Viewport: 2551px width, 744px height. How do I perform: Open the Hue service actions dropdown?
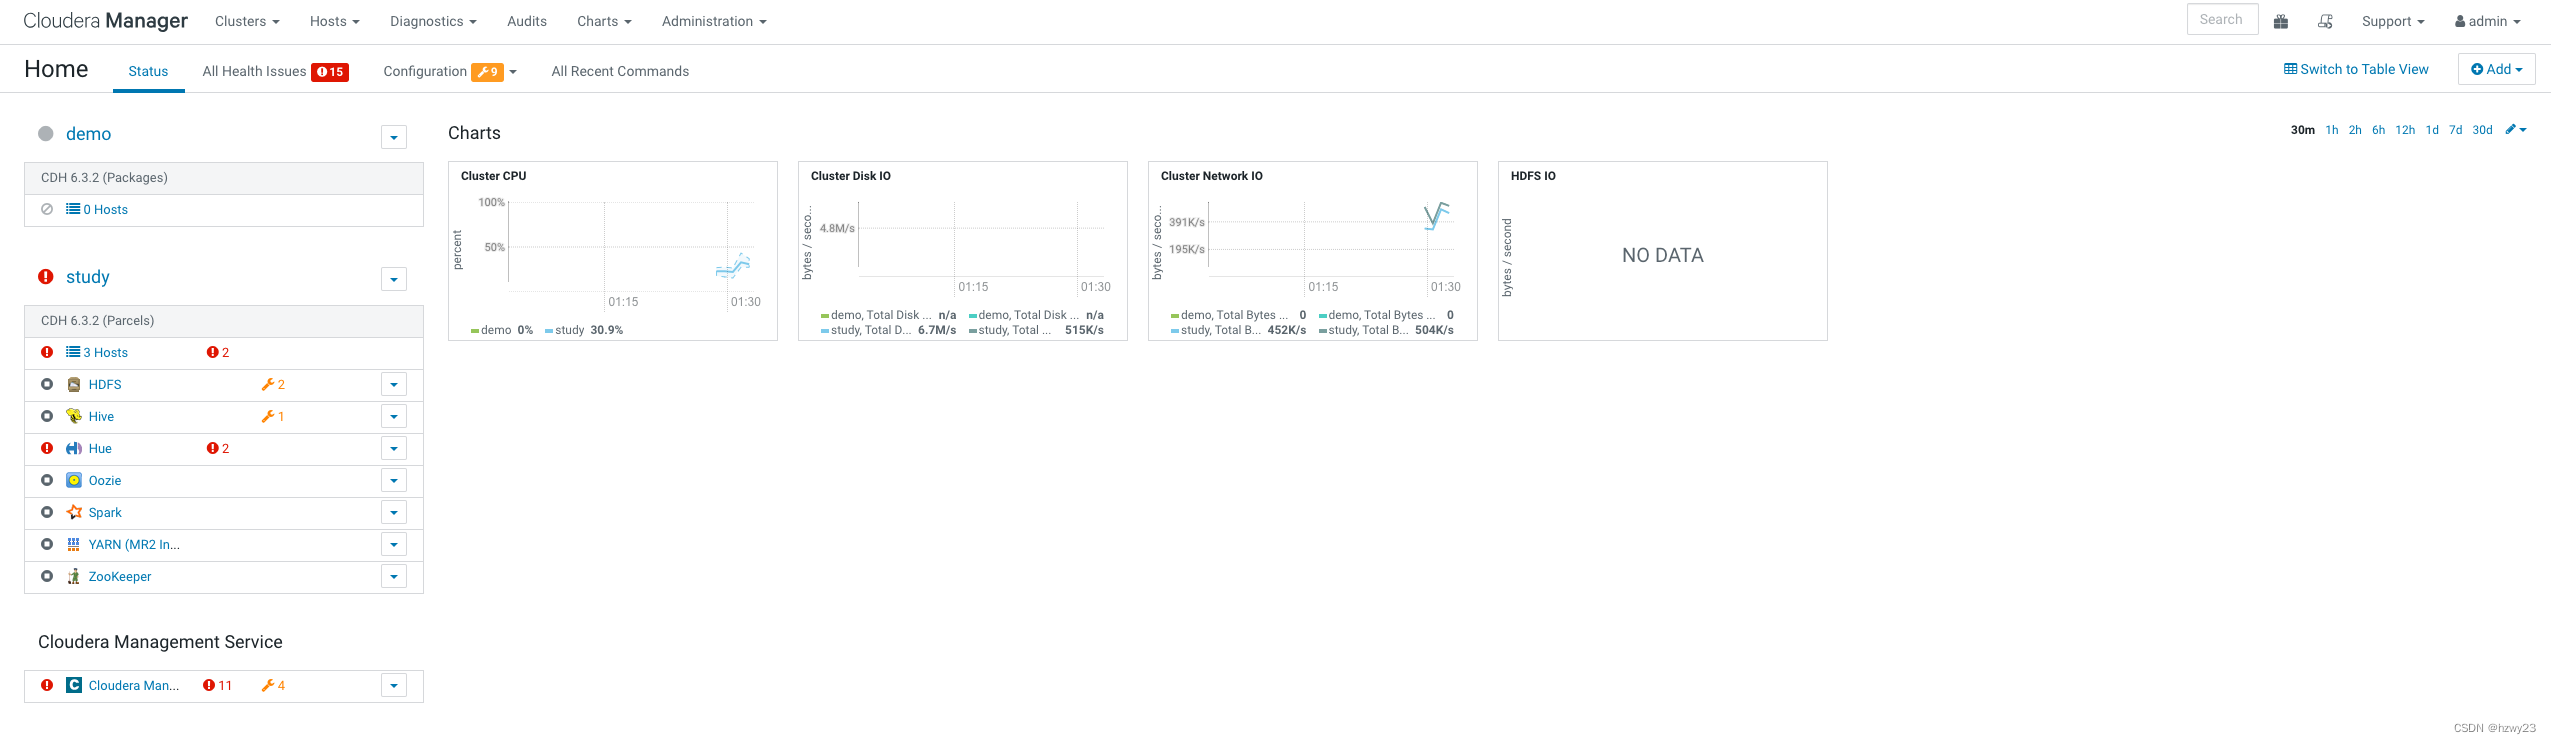pos(394,449)
